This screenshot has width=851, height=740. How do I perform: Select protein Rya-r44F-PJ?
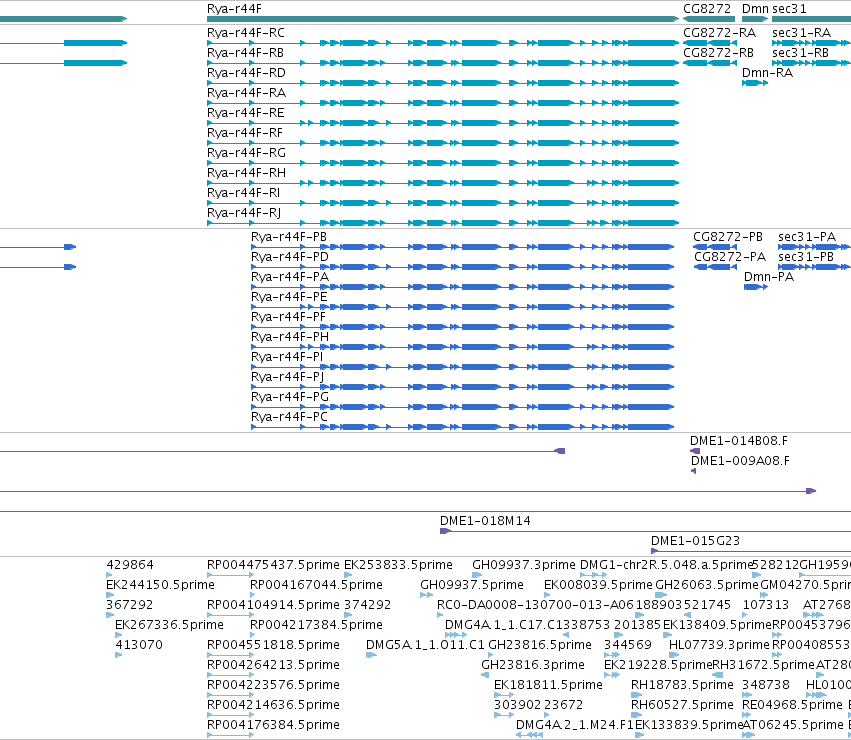[x=287, y=377]
